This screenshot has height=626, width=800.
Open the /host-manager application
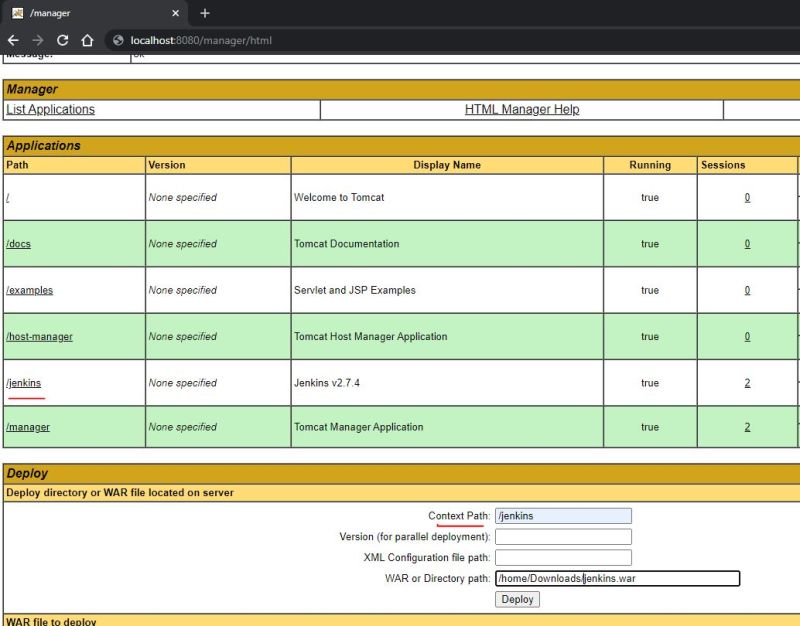click(x=39, y=336)
